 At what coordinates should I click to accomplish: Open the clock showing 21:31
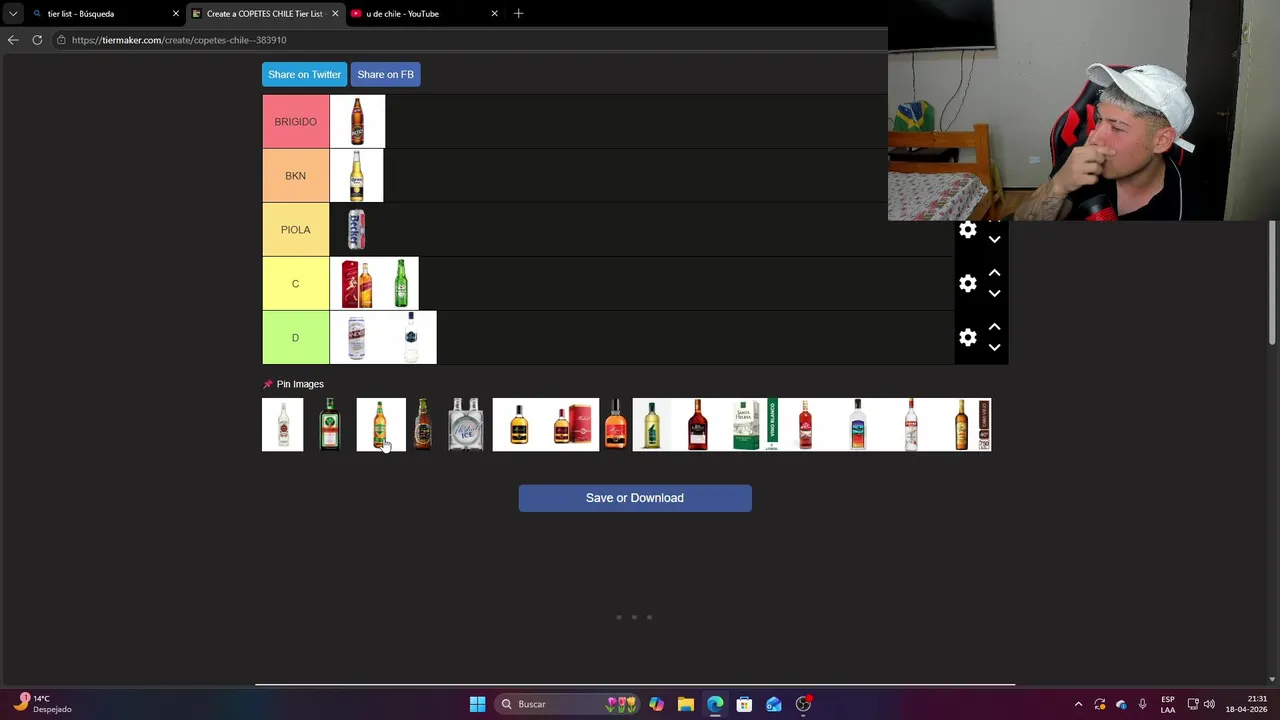tap(1246, 704)
